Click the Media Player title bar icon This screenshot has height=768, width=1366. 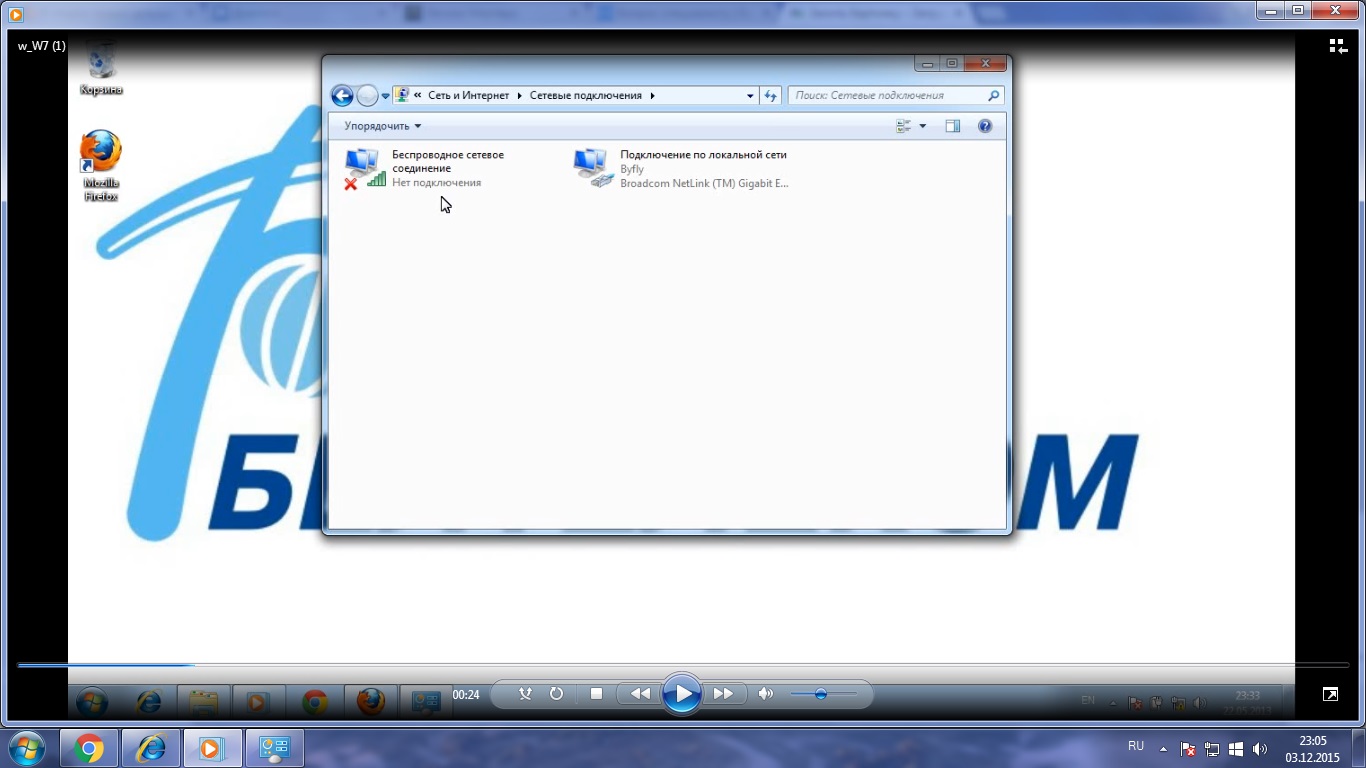coord(15,14)
